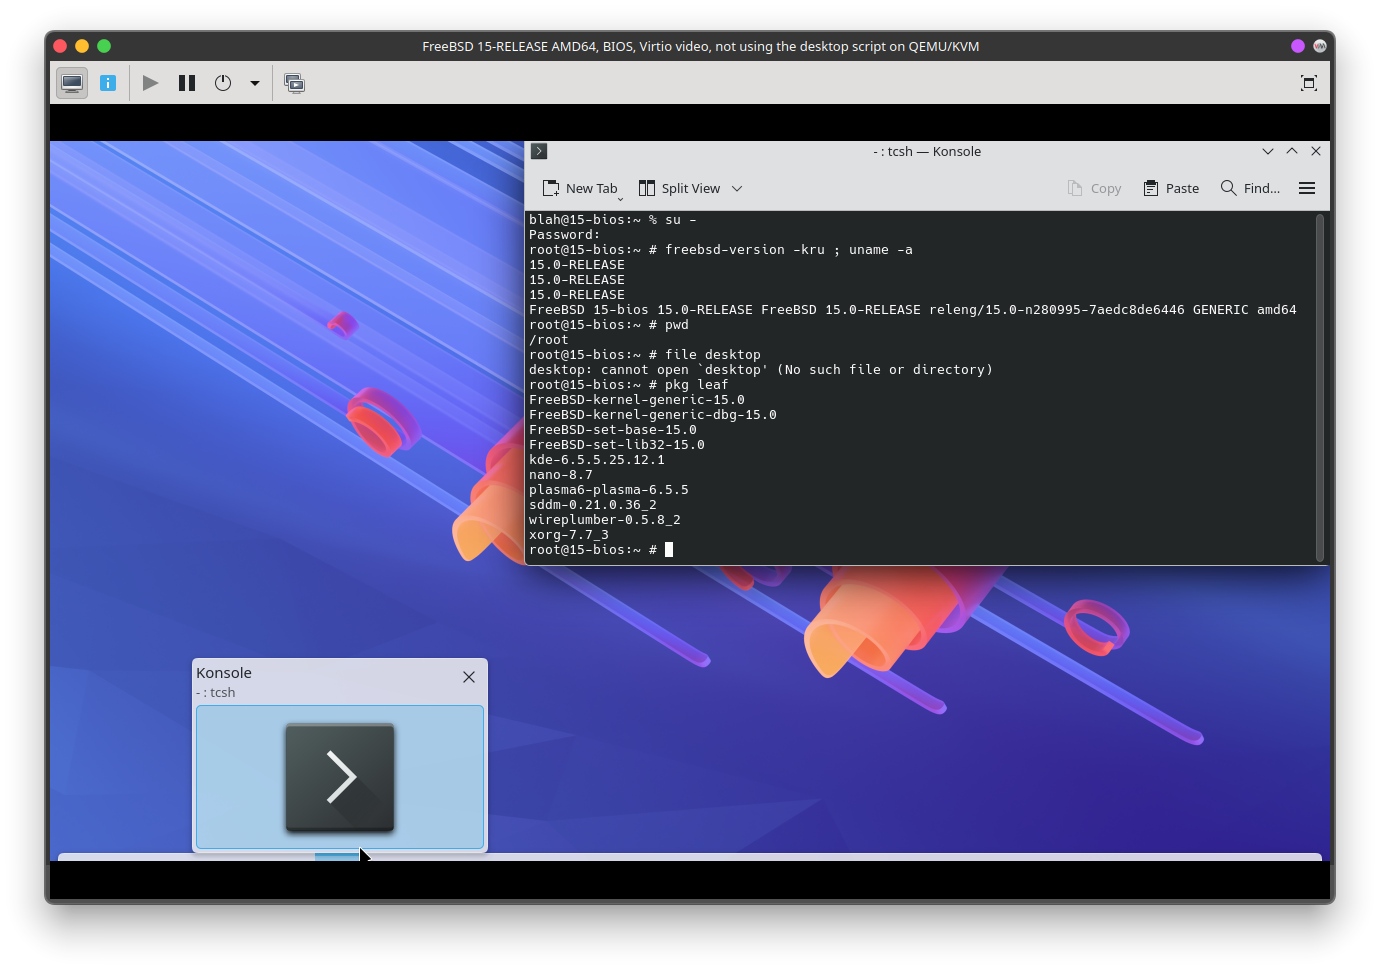Expand the New Tab profile arrow
1380x970 pixels.
click(x=620, y=197)
